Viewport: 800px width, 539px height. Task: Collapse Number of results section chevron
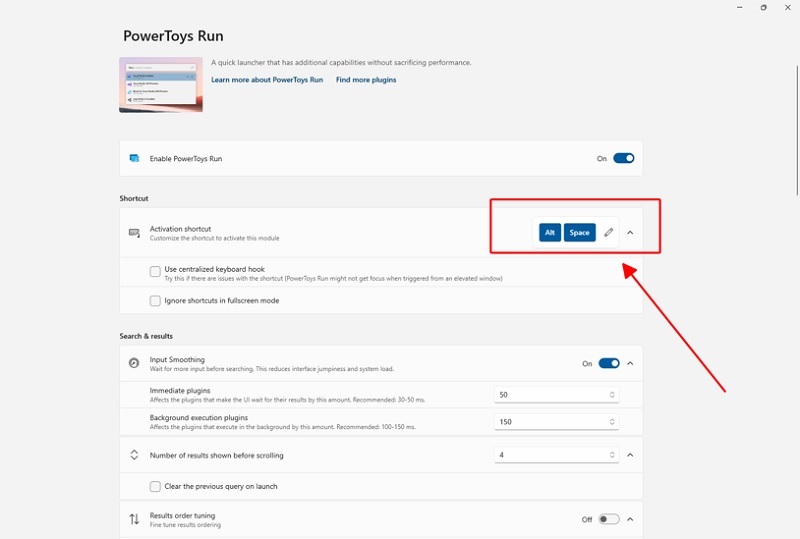tap(630, 455)
